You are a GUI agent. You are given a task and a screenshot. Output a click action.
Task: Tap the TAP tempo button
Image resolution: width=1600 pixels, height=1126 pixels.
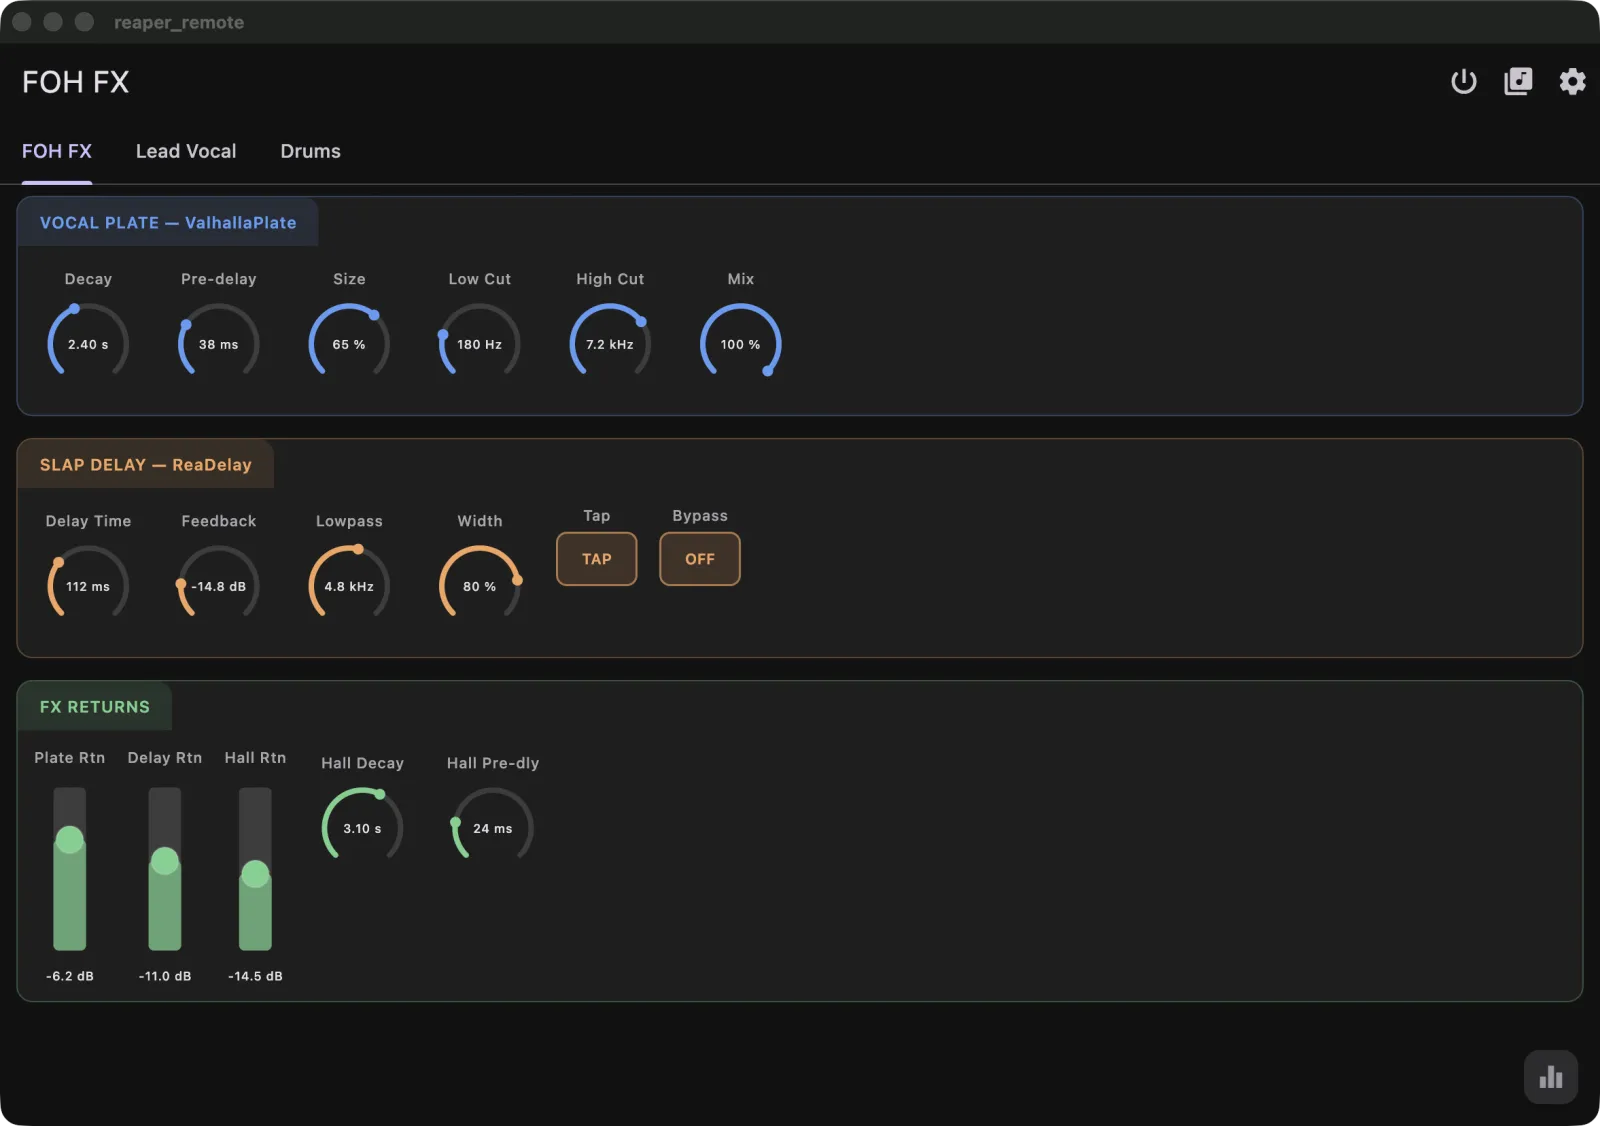click(x=597, y=559)
